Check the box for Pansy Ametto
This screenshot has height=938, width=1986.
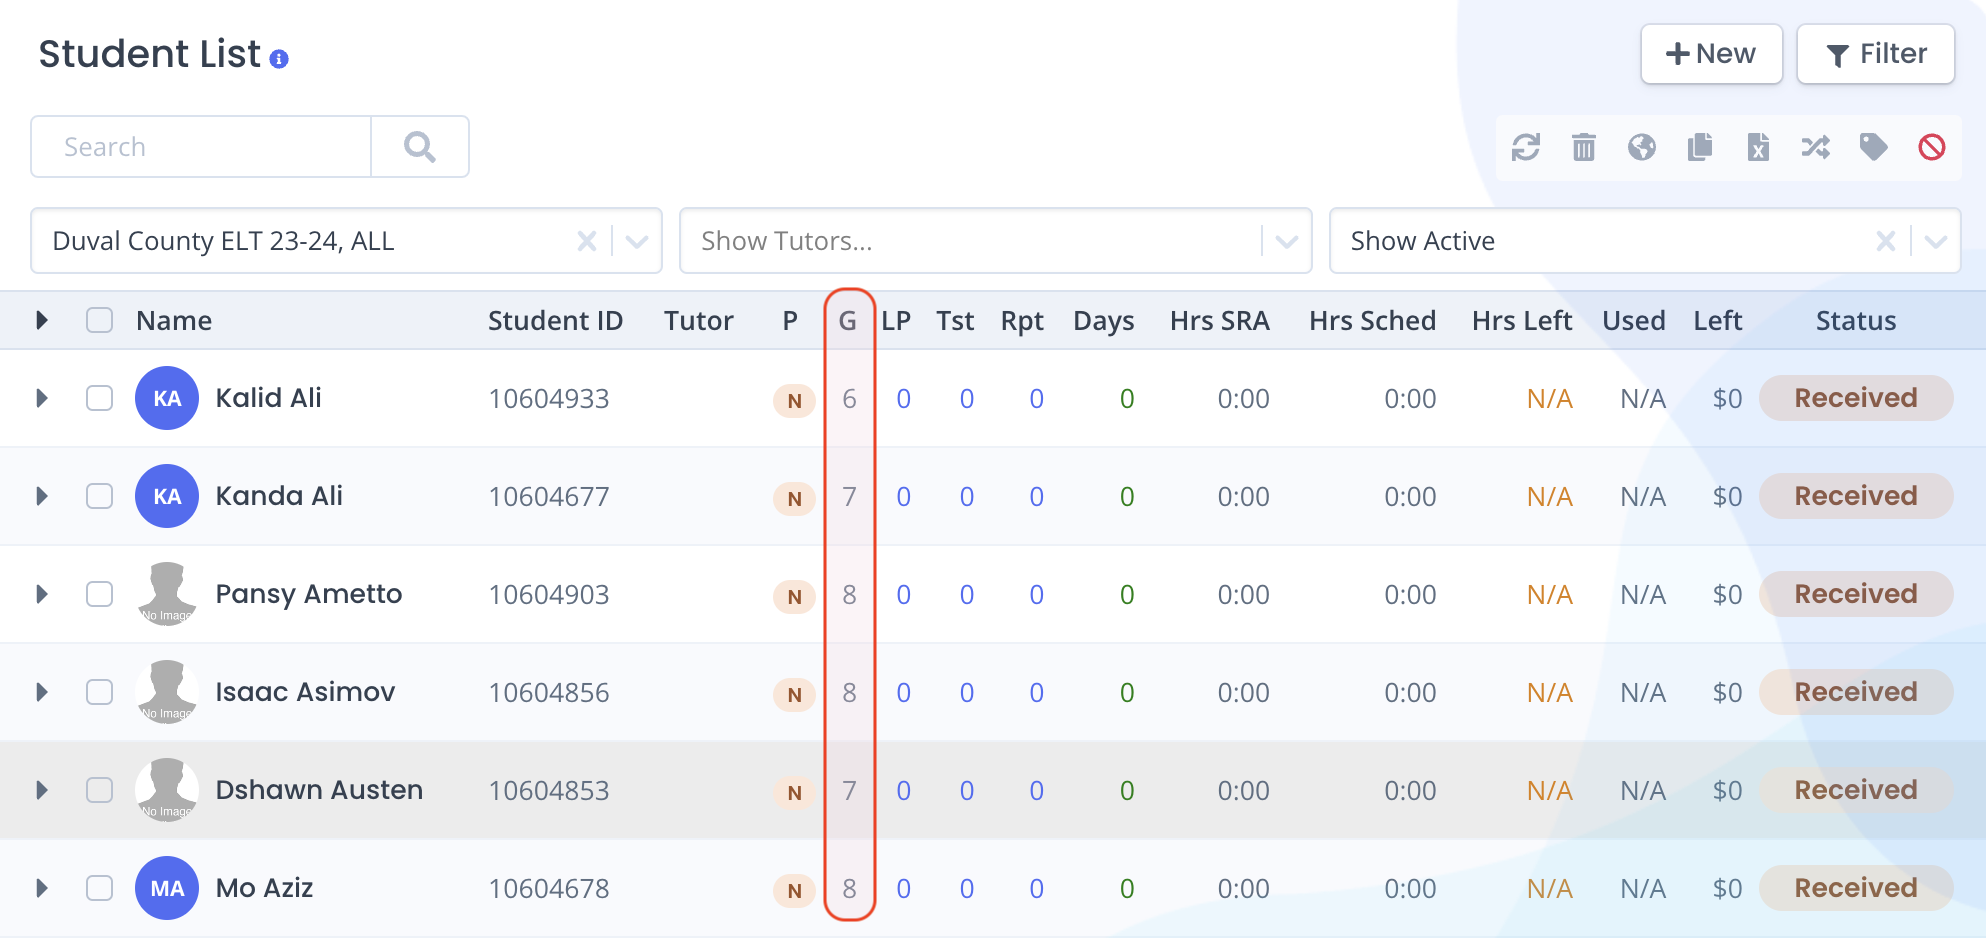(x=99, y=594)
